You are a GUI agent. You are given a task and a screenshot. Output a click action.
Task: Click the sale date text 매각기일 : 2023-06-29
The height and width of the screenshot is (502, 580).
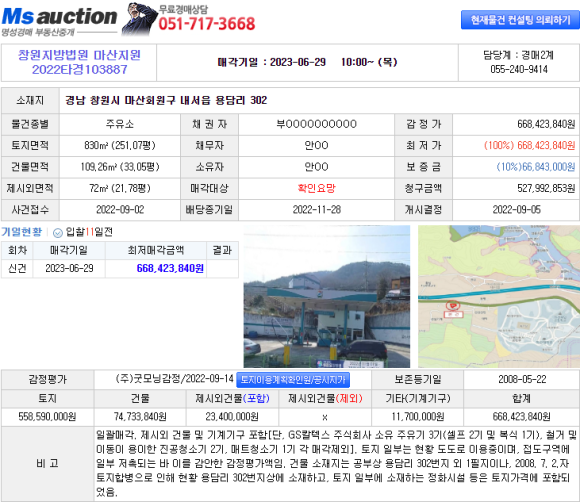coord(272,62)
